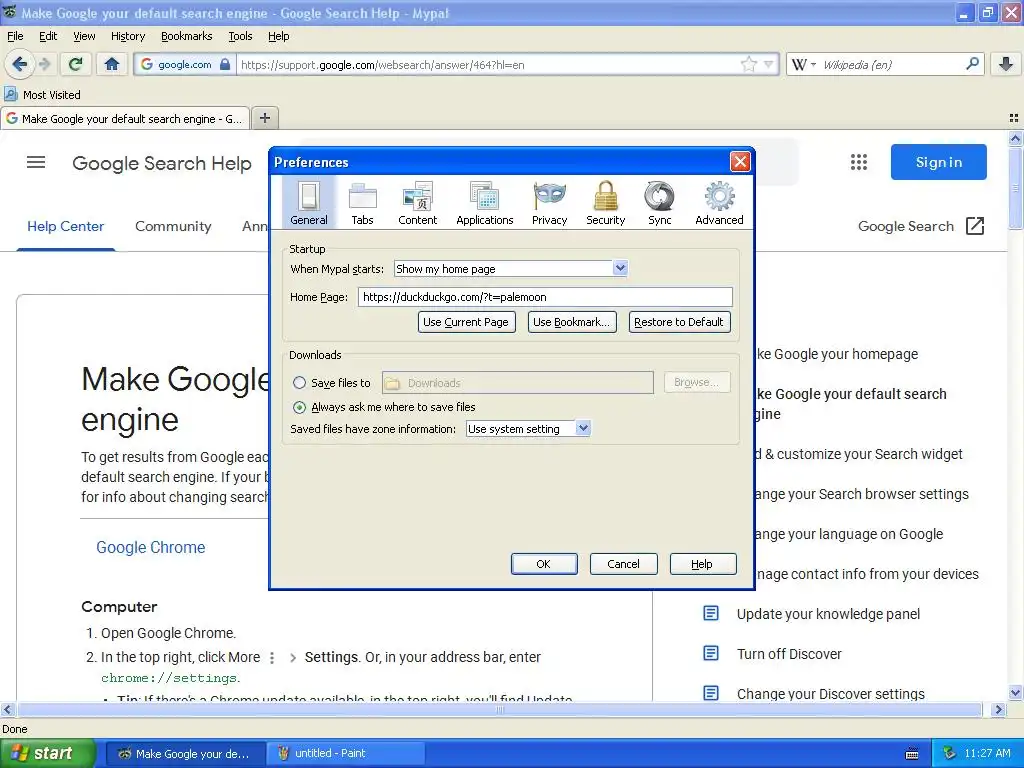The height and width of the screenshot is (768, 1024).
Task: Click the search magnifier icon
Action: 972,64
